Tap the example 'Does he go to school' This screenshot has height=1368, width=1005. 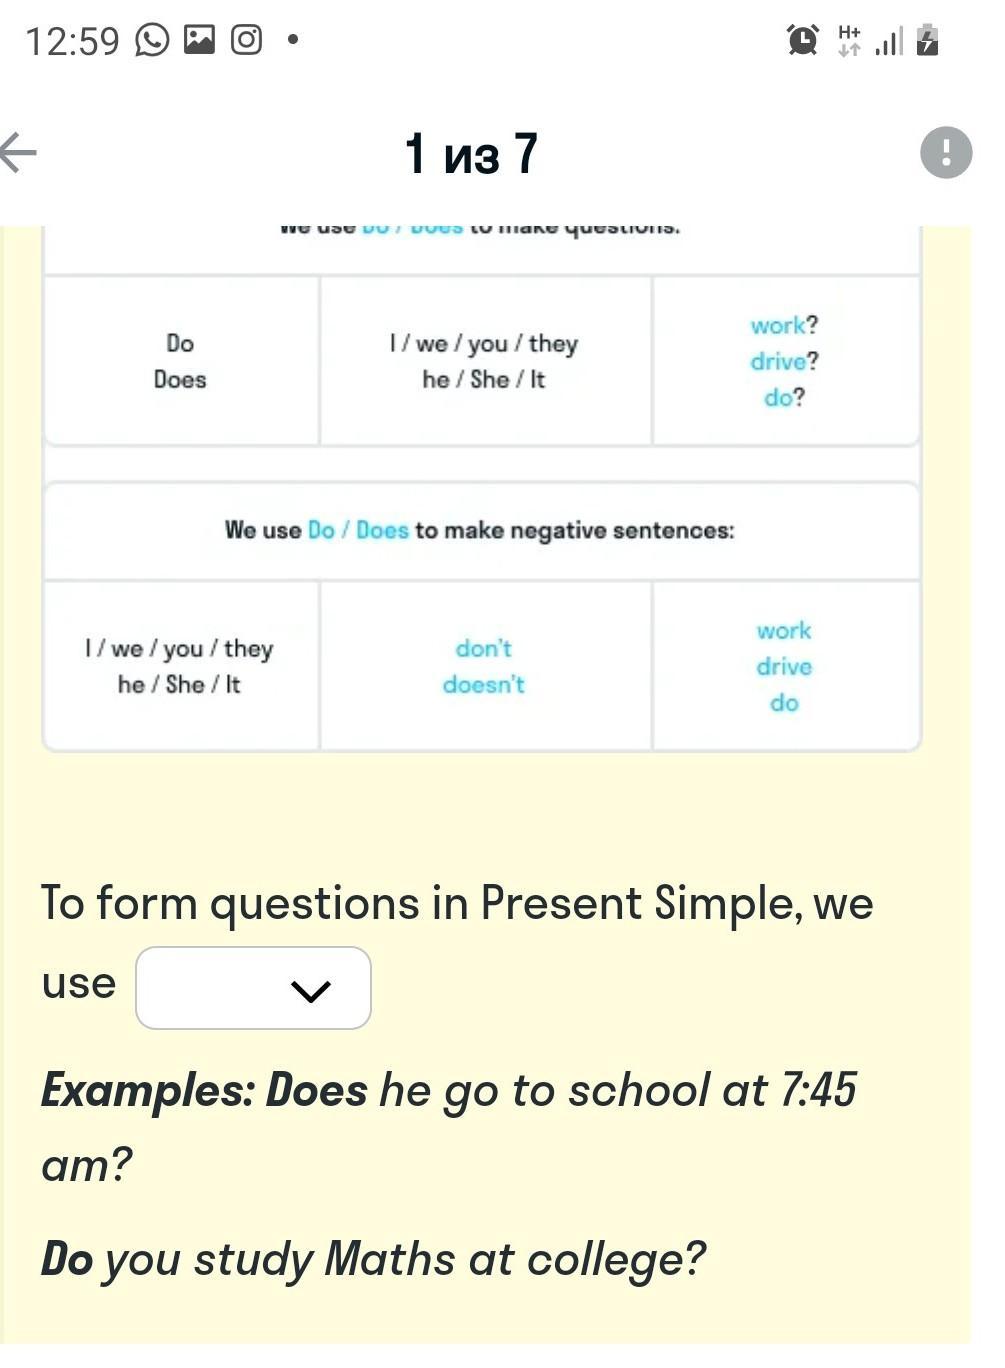[448, 1090]
